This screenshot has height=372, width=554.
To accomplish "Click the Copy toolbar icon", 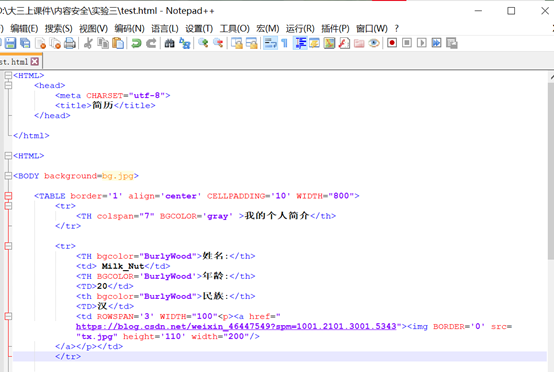I will [103, 43].
